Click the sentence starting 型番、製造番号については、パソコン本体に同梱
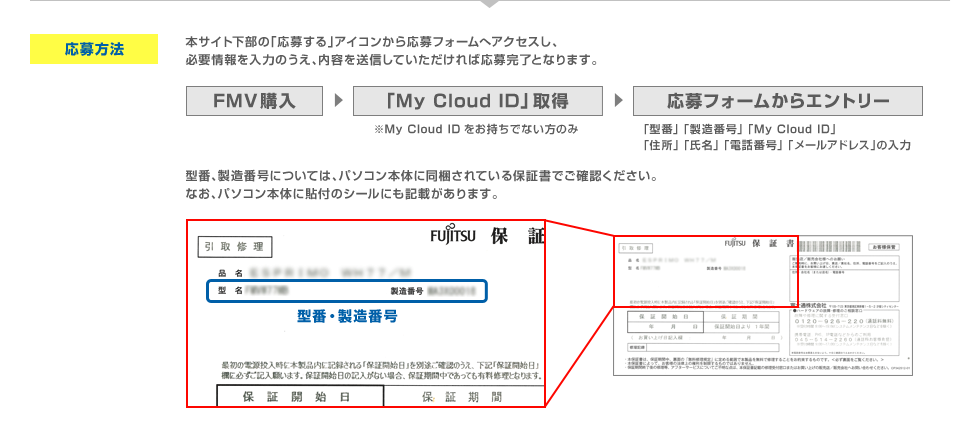 pos(422,176)
